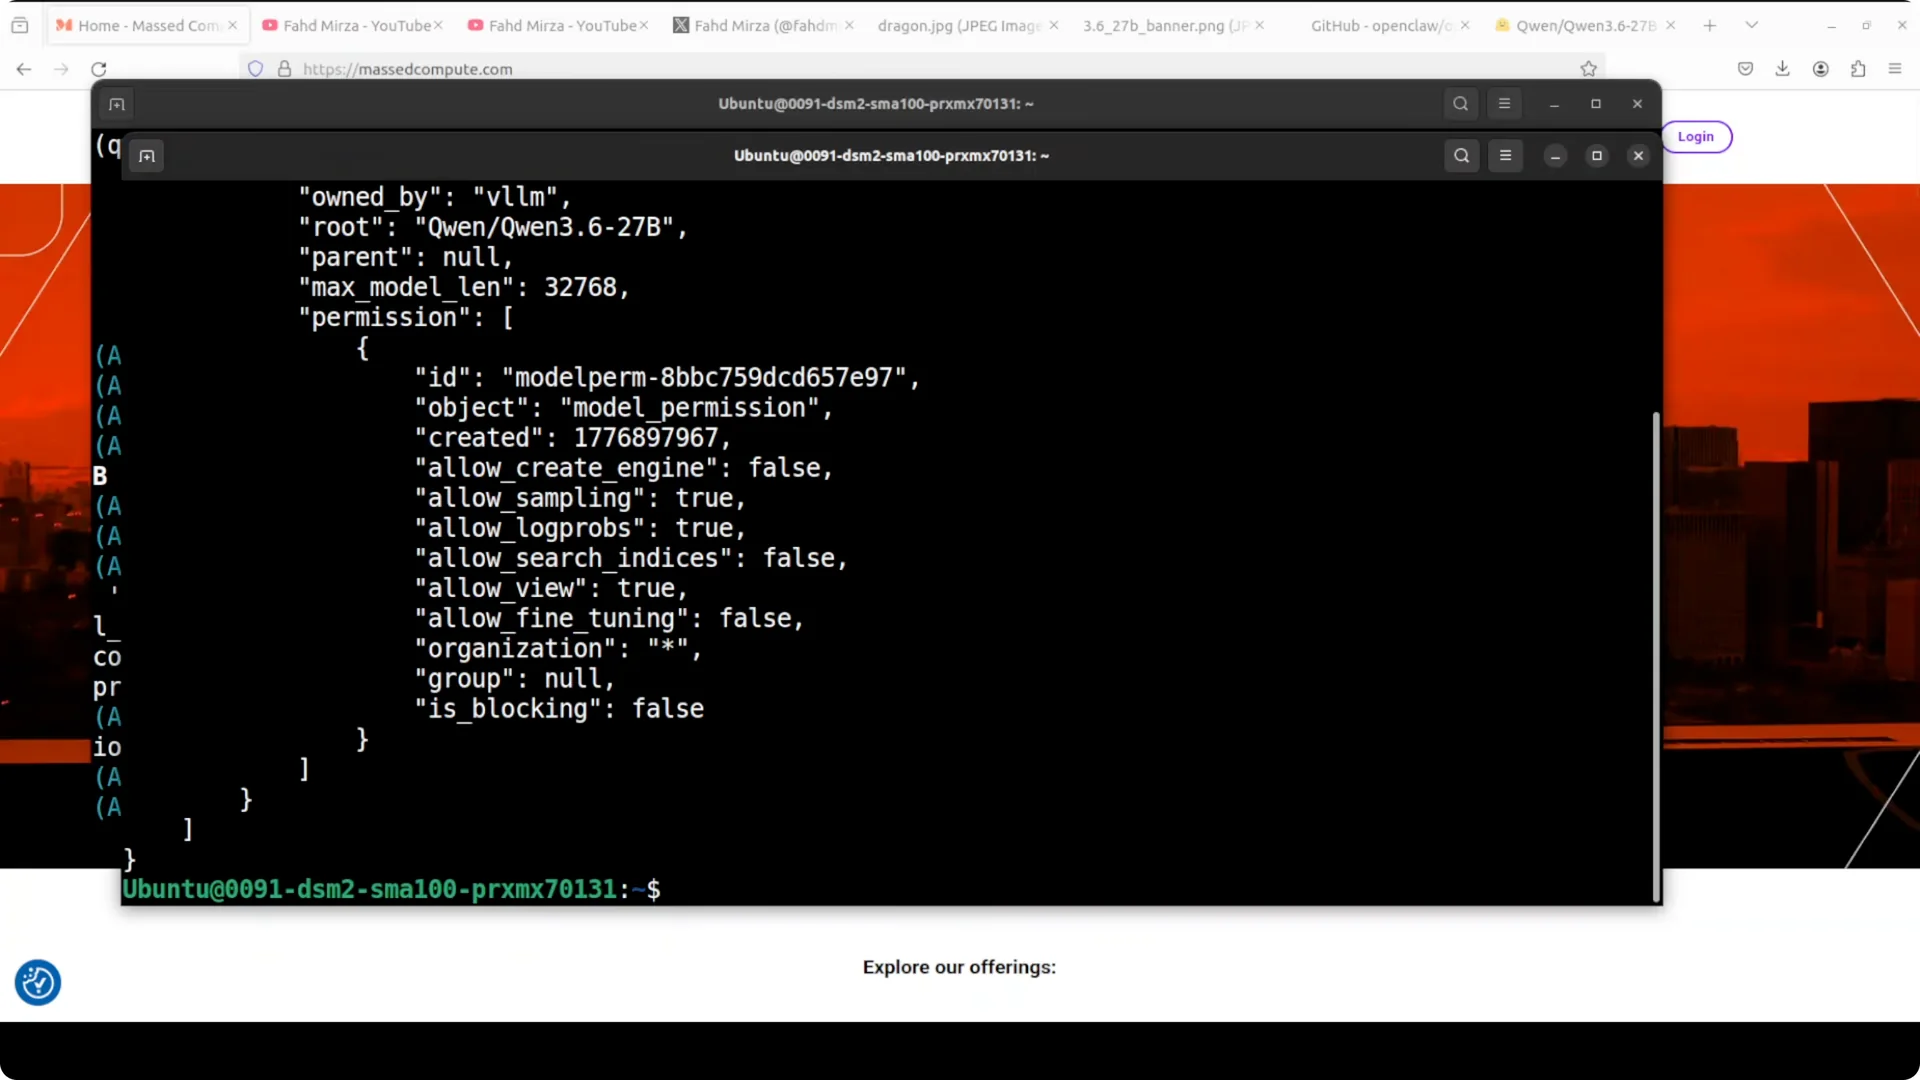This screenshot has height=1080, width=1920.
Task: Expand the list all tabs chevron
Action: pyautogui.click(x=1751, y=25)
